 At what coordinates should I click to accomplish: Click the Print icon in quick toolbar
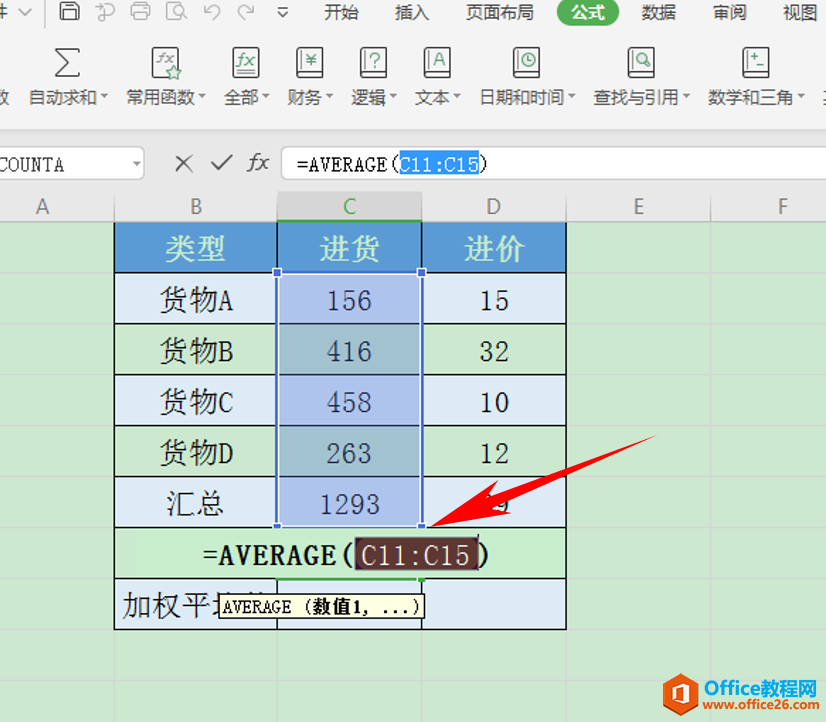pos(140,11)
